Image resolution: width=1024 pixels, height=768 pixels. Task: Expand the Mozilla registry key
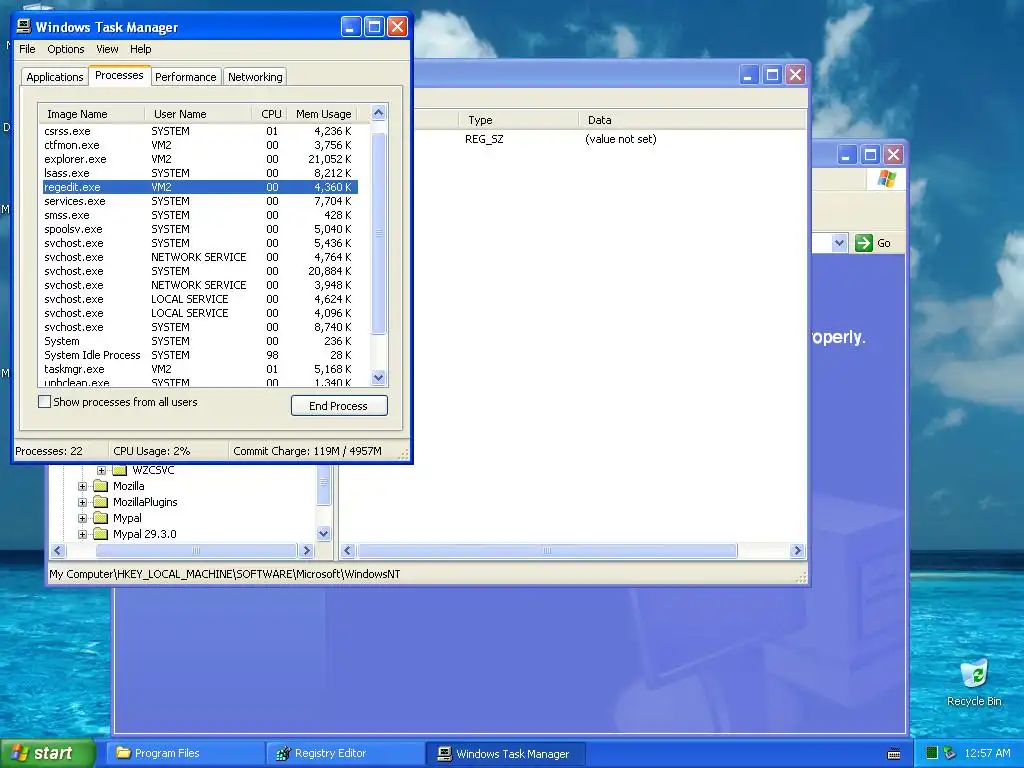tap(82, 486)
